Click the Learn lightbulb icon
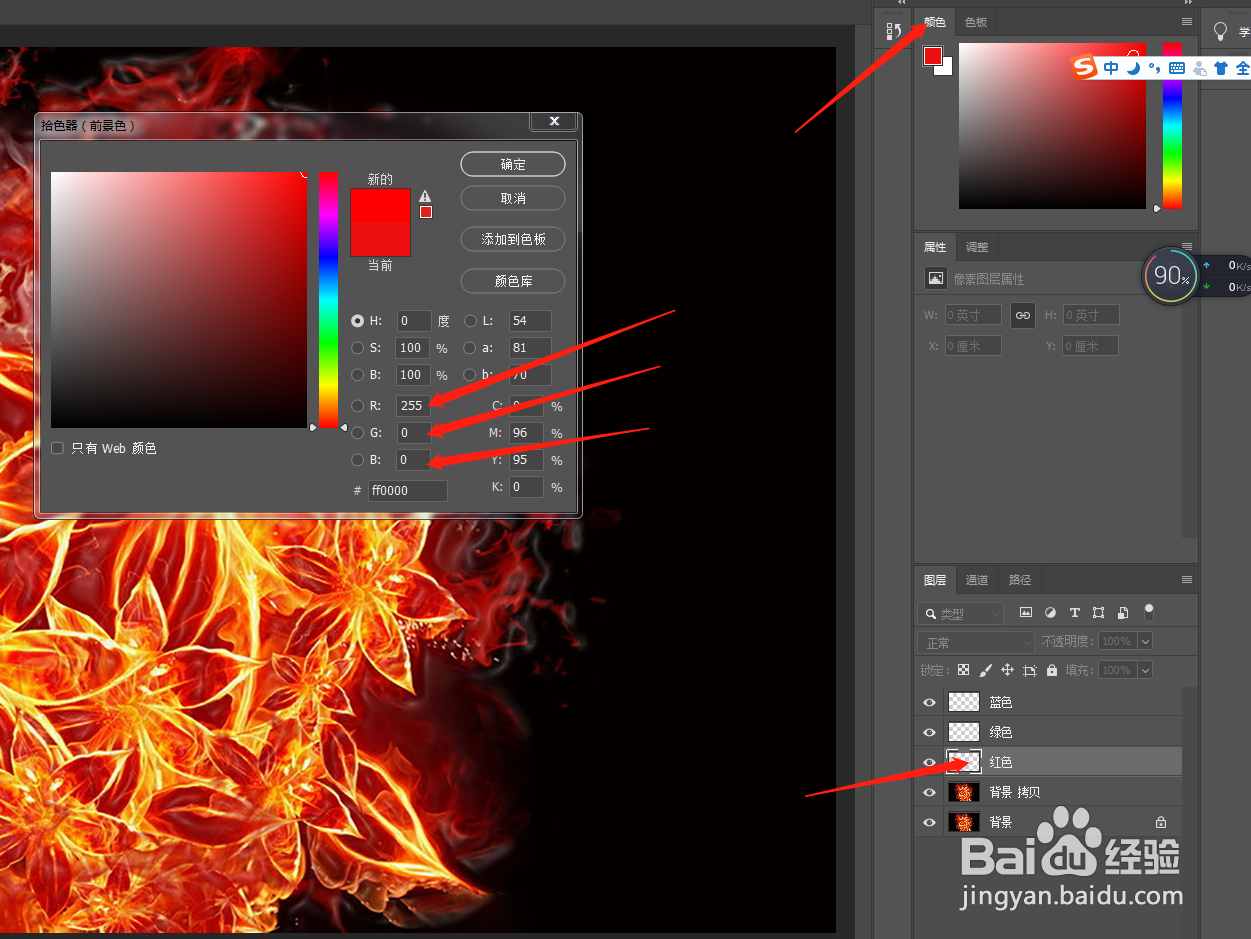Viewport: 1251px width, 939px height. 1220,31
